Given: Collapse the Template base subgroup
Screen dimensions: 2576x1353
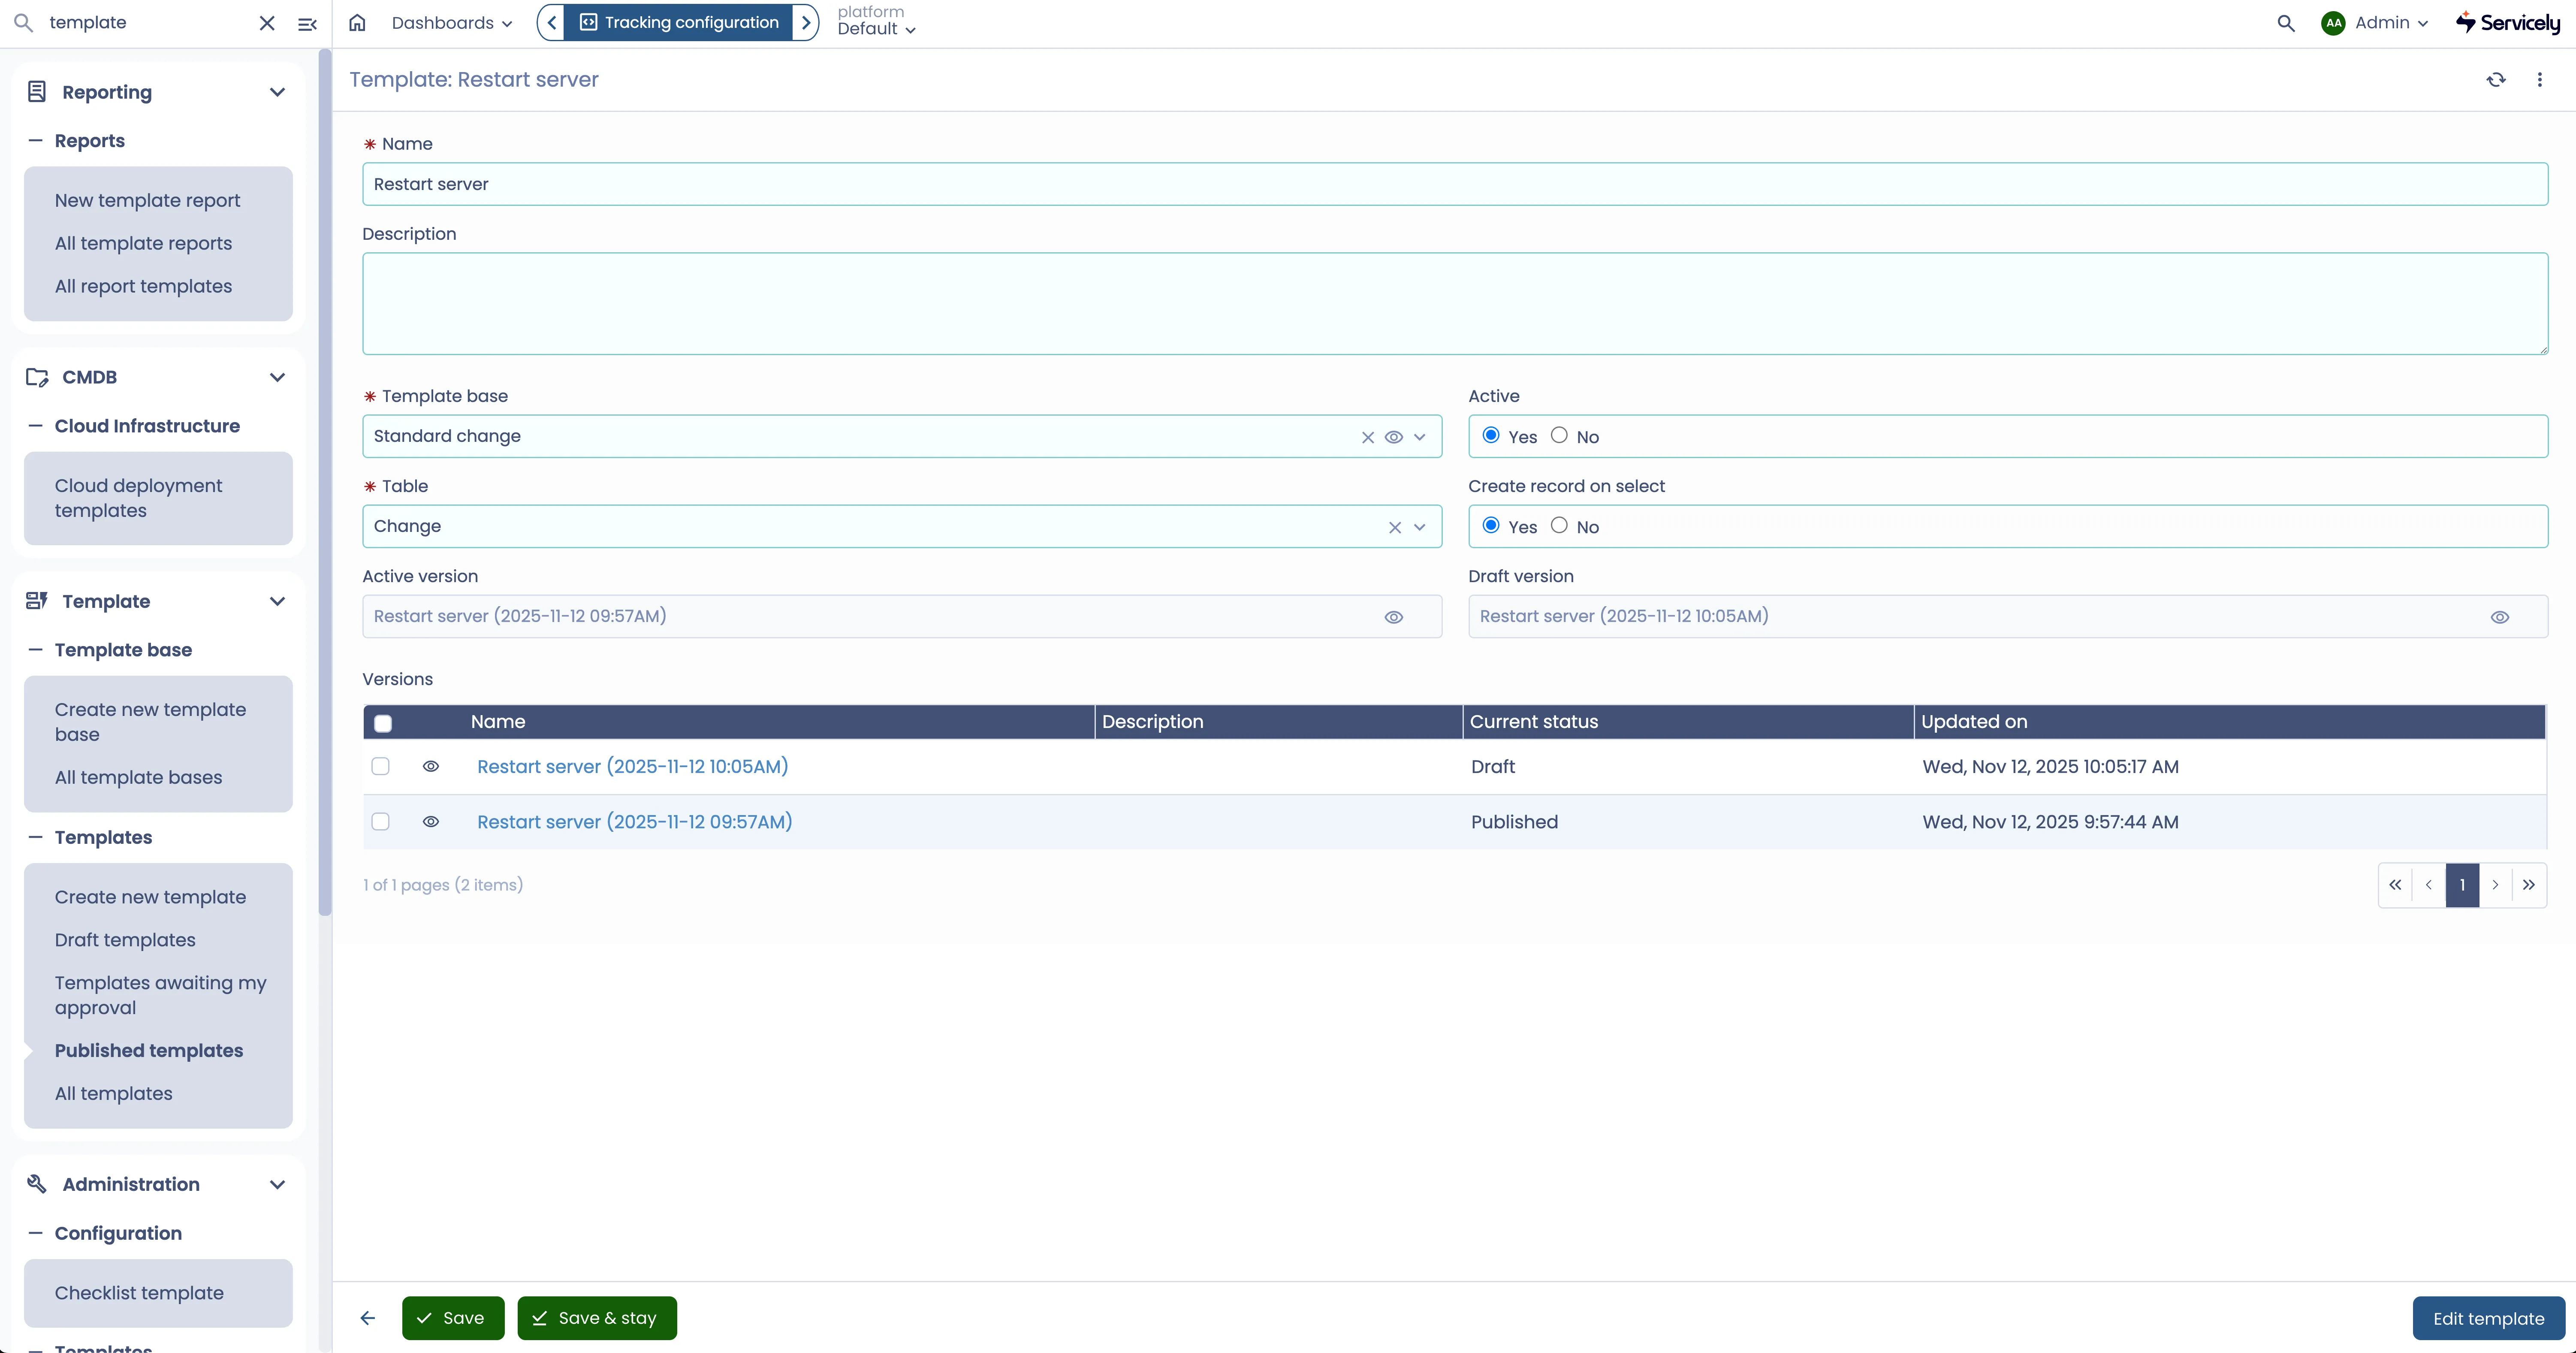Looking at the screenshot, I should coord(36,650).
